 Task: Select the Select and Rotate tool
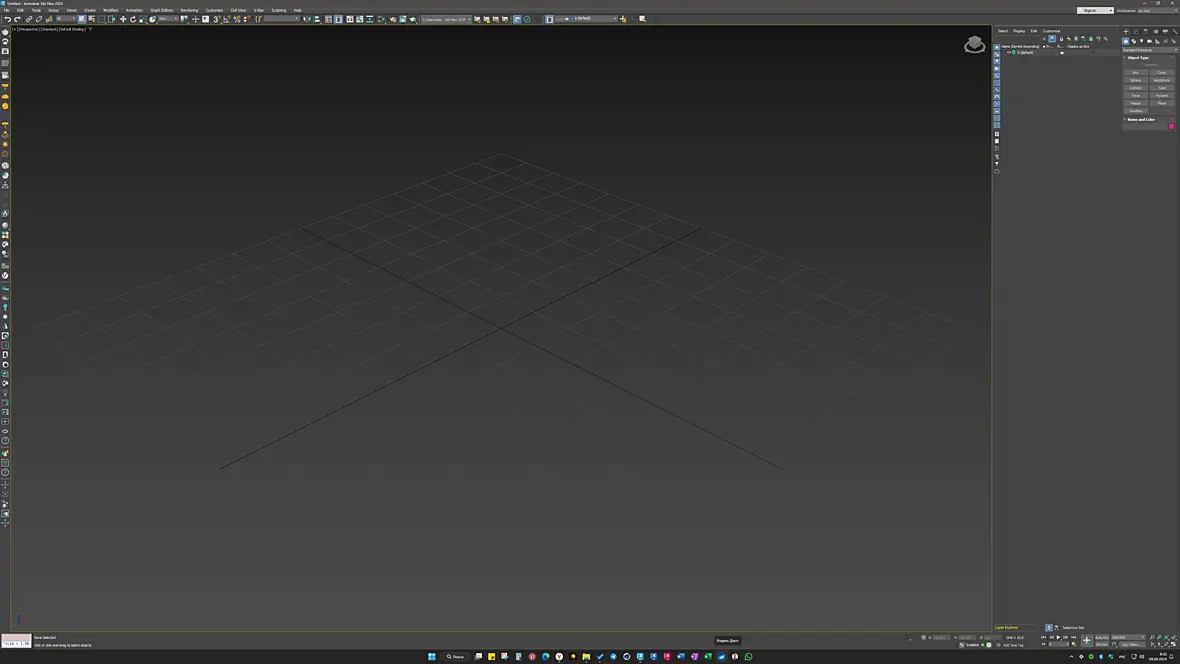click(x=132, y=19)
